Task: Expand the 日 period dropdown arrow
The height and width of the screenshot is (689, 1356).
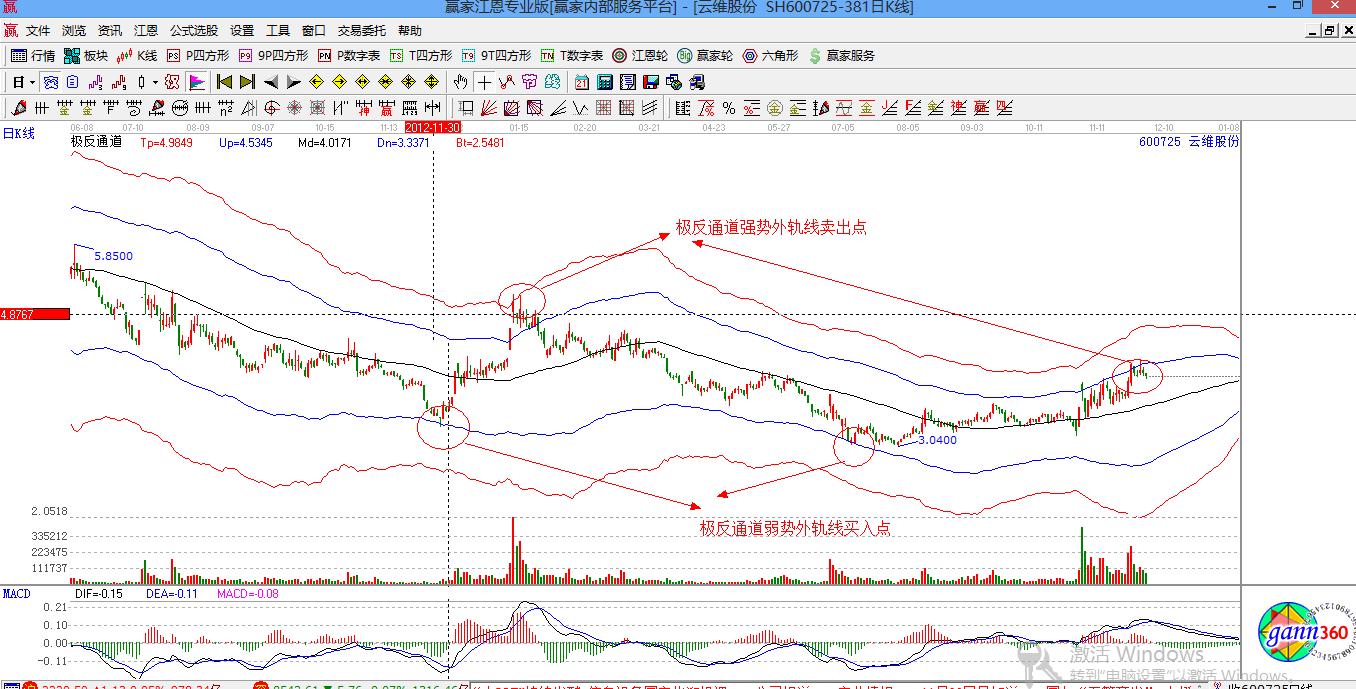Action: tap(32, 82)
